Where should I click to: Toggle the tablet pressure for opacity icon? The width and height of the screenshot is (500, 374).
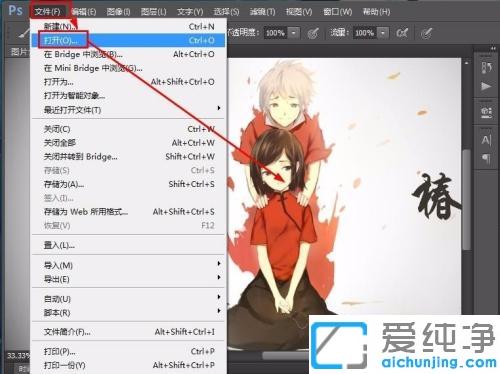tap(313, 33)
